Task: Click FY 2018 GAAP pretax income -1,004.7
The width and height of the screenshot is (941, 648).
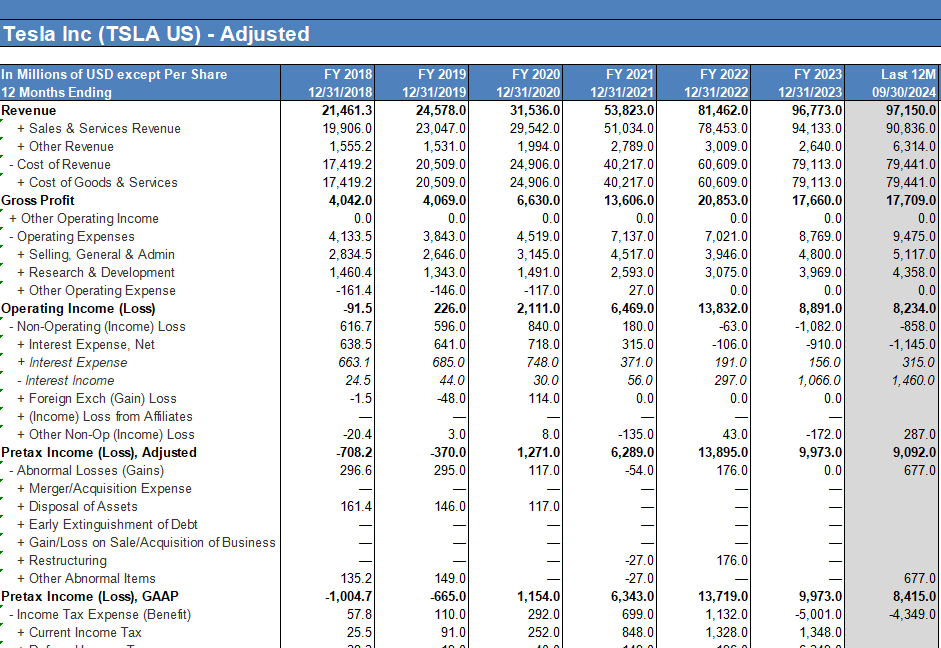Action: (x=349, y=596)
